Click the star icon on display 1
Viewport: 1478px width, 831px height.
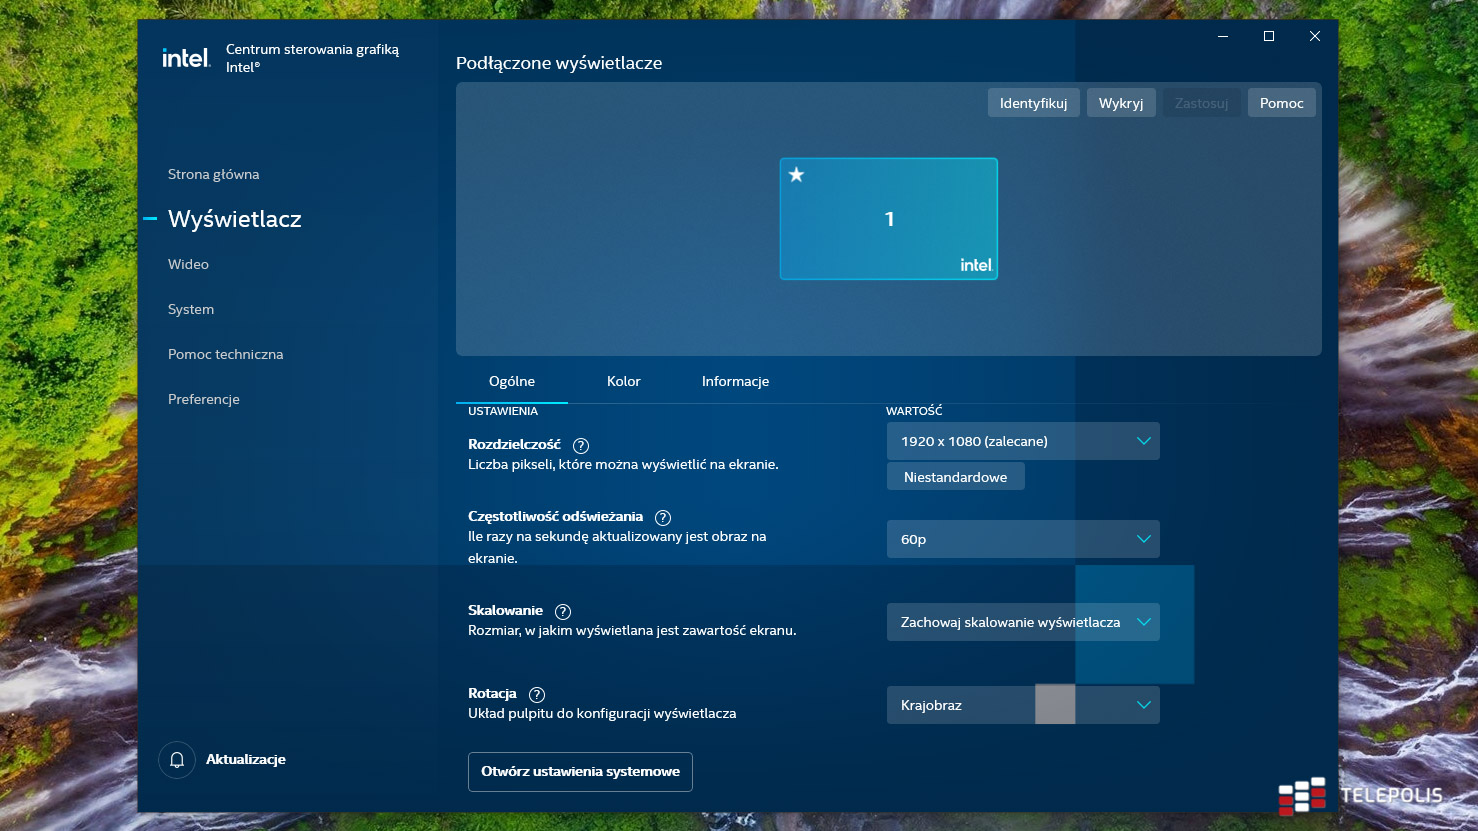point(796,175)
